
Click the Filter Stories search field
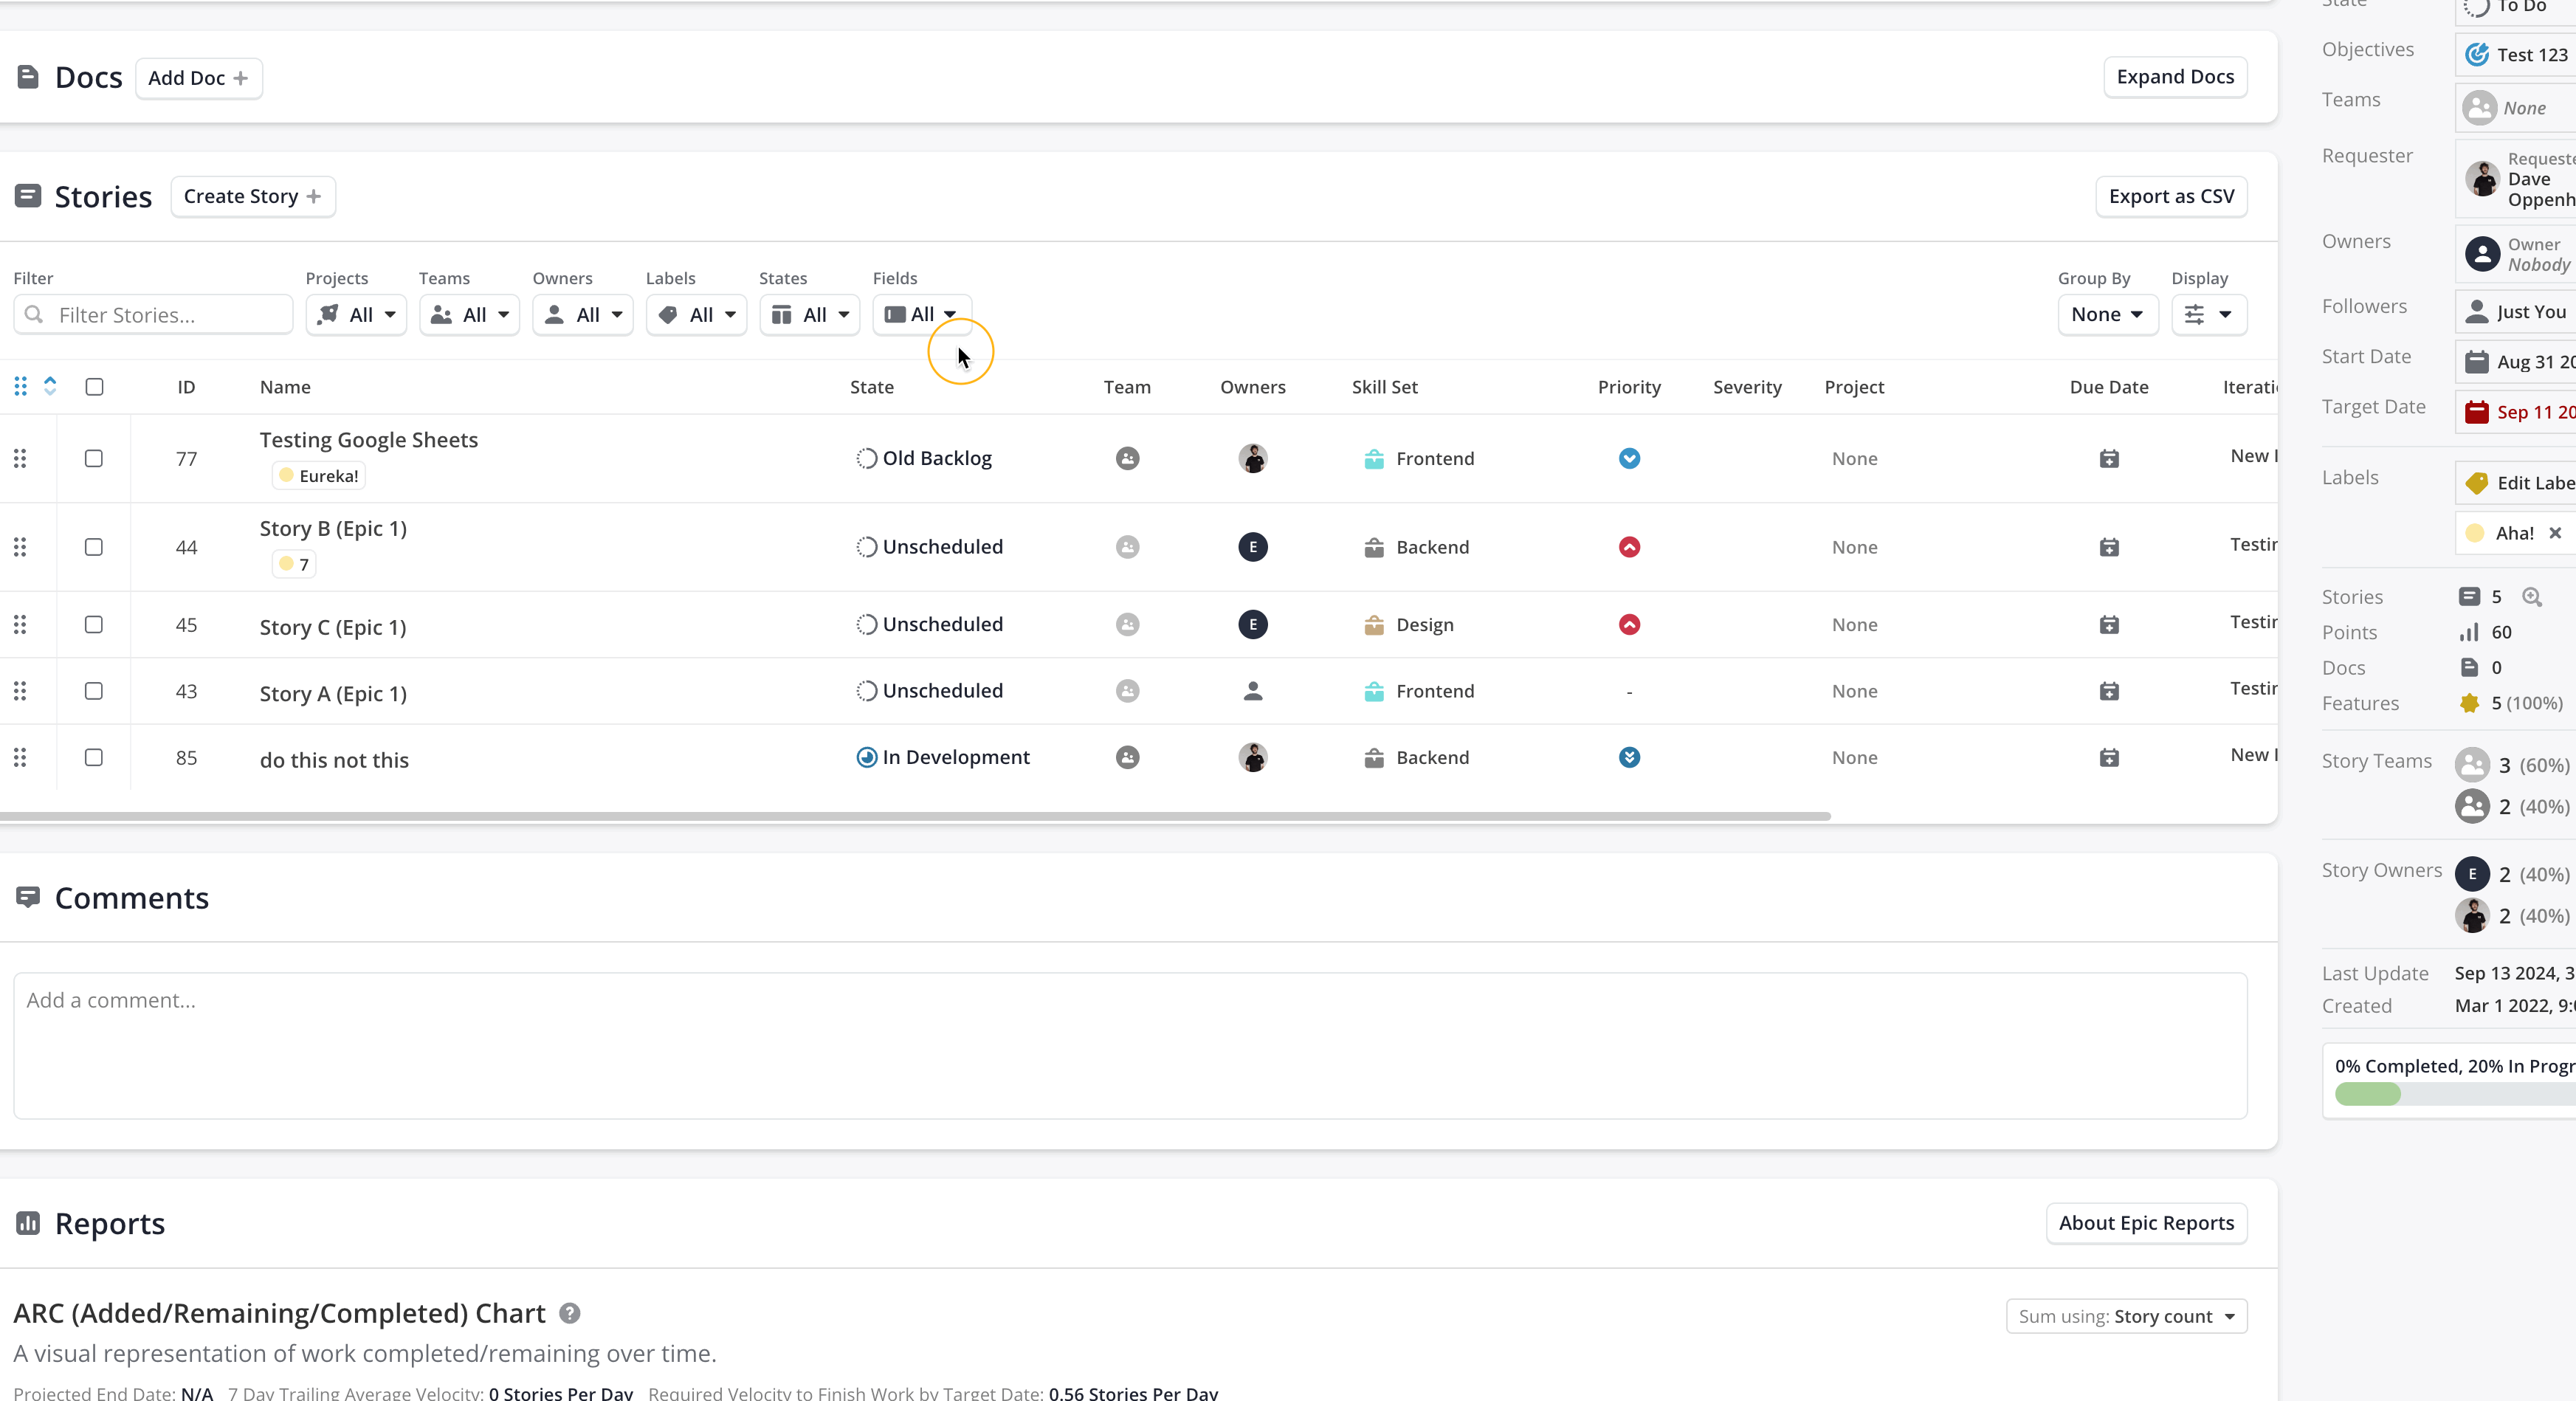point(153,315)
